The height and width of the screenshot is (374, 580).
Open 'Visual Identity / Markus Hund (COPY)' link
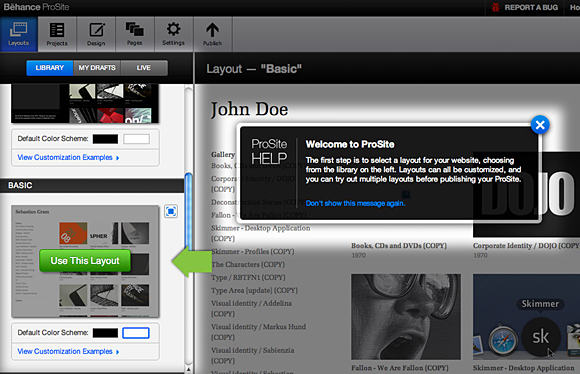258,332
